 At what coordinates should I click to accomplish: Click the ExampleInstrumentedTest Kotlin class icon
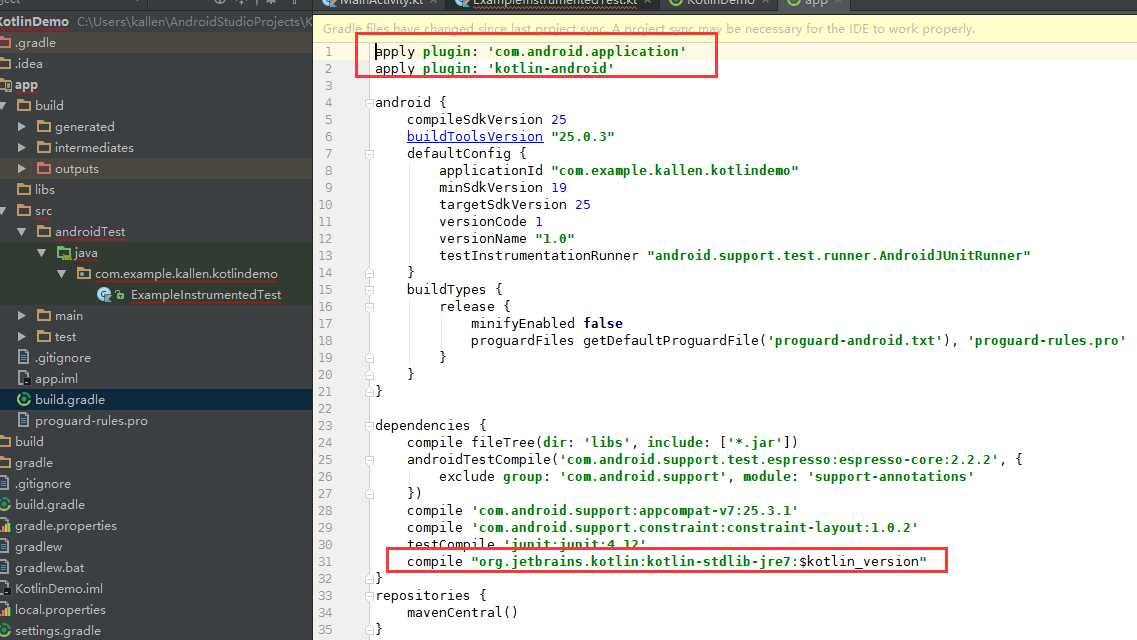[x=104, y=294]
